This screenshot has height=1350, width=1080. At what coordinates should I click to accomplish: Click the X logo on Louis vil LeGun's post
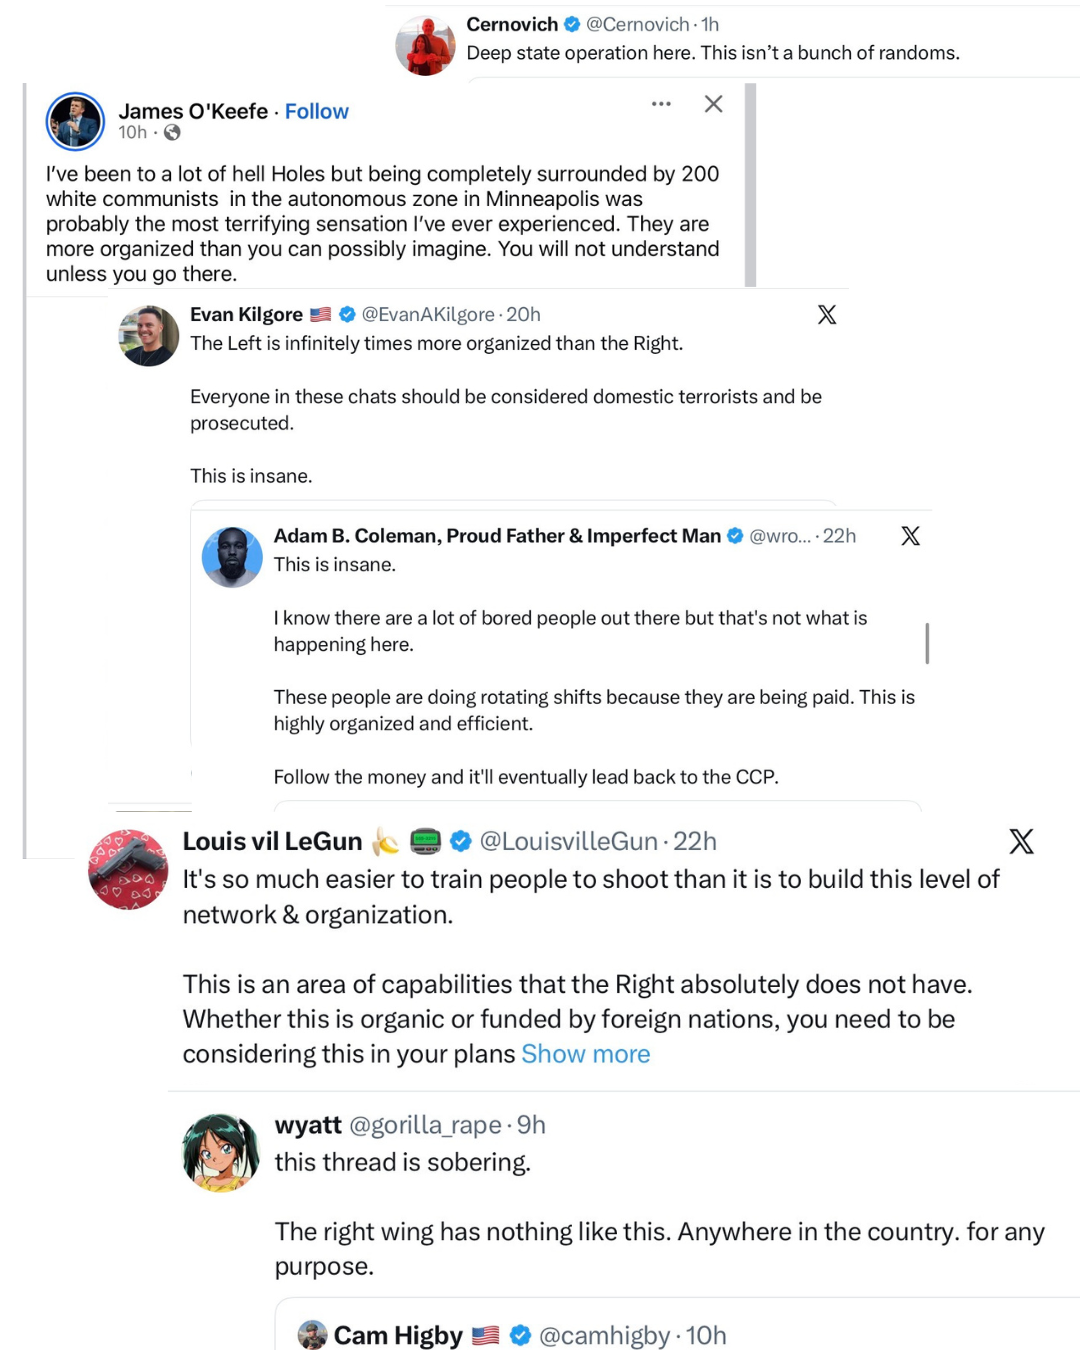tap(1021, 841)
